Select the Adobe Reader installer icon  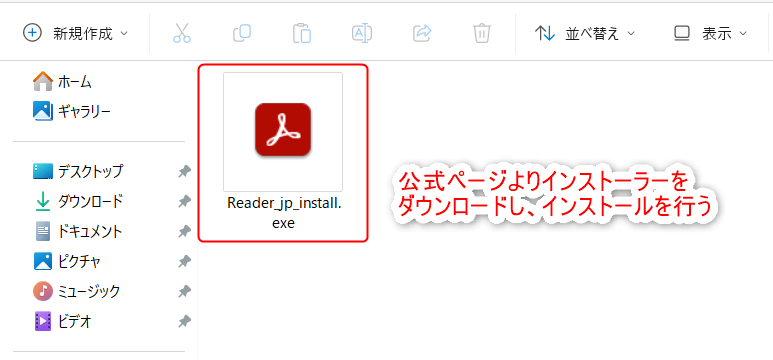(283, 130)
